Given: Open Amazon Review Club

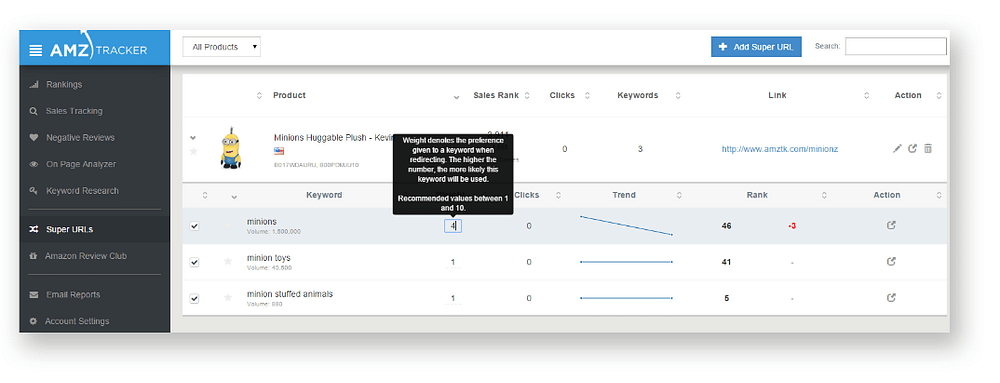Looking at the screenshot, I should (85, 256).
